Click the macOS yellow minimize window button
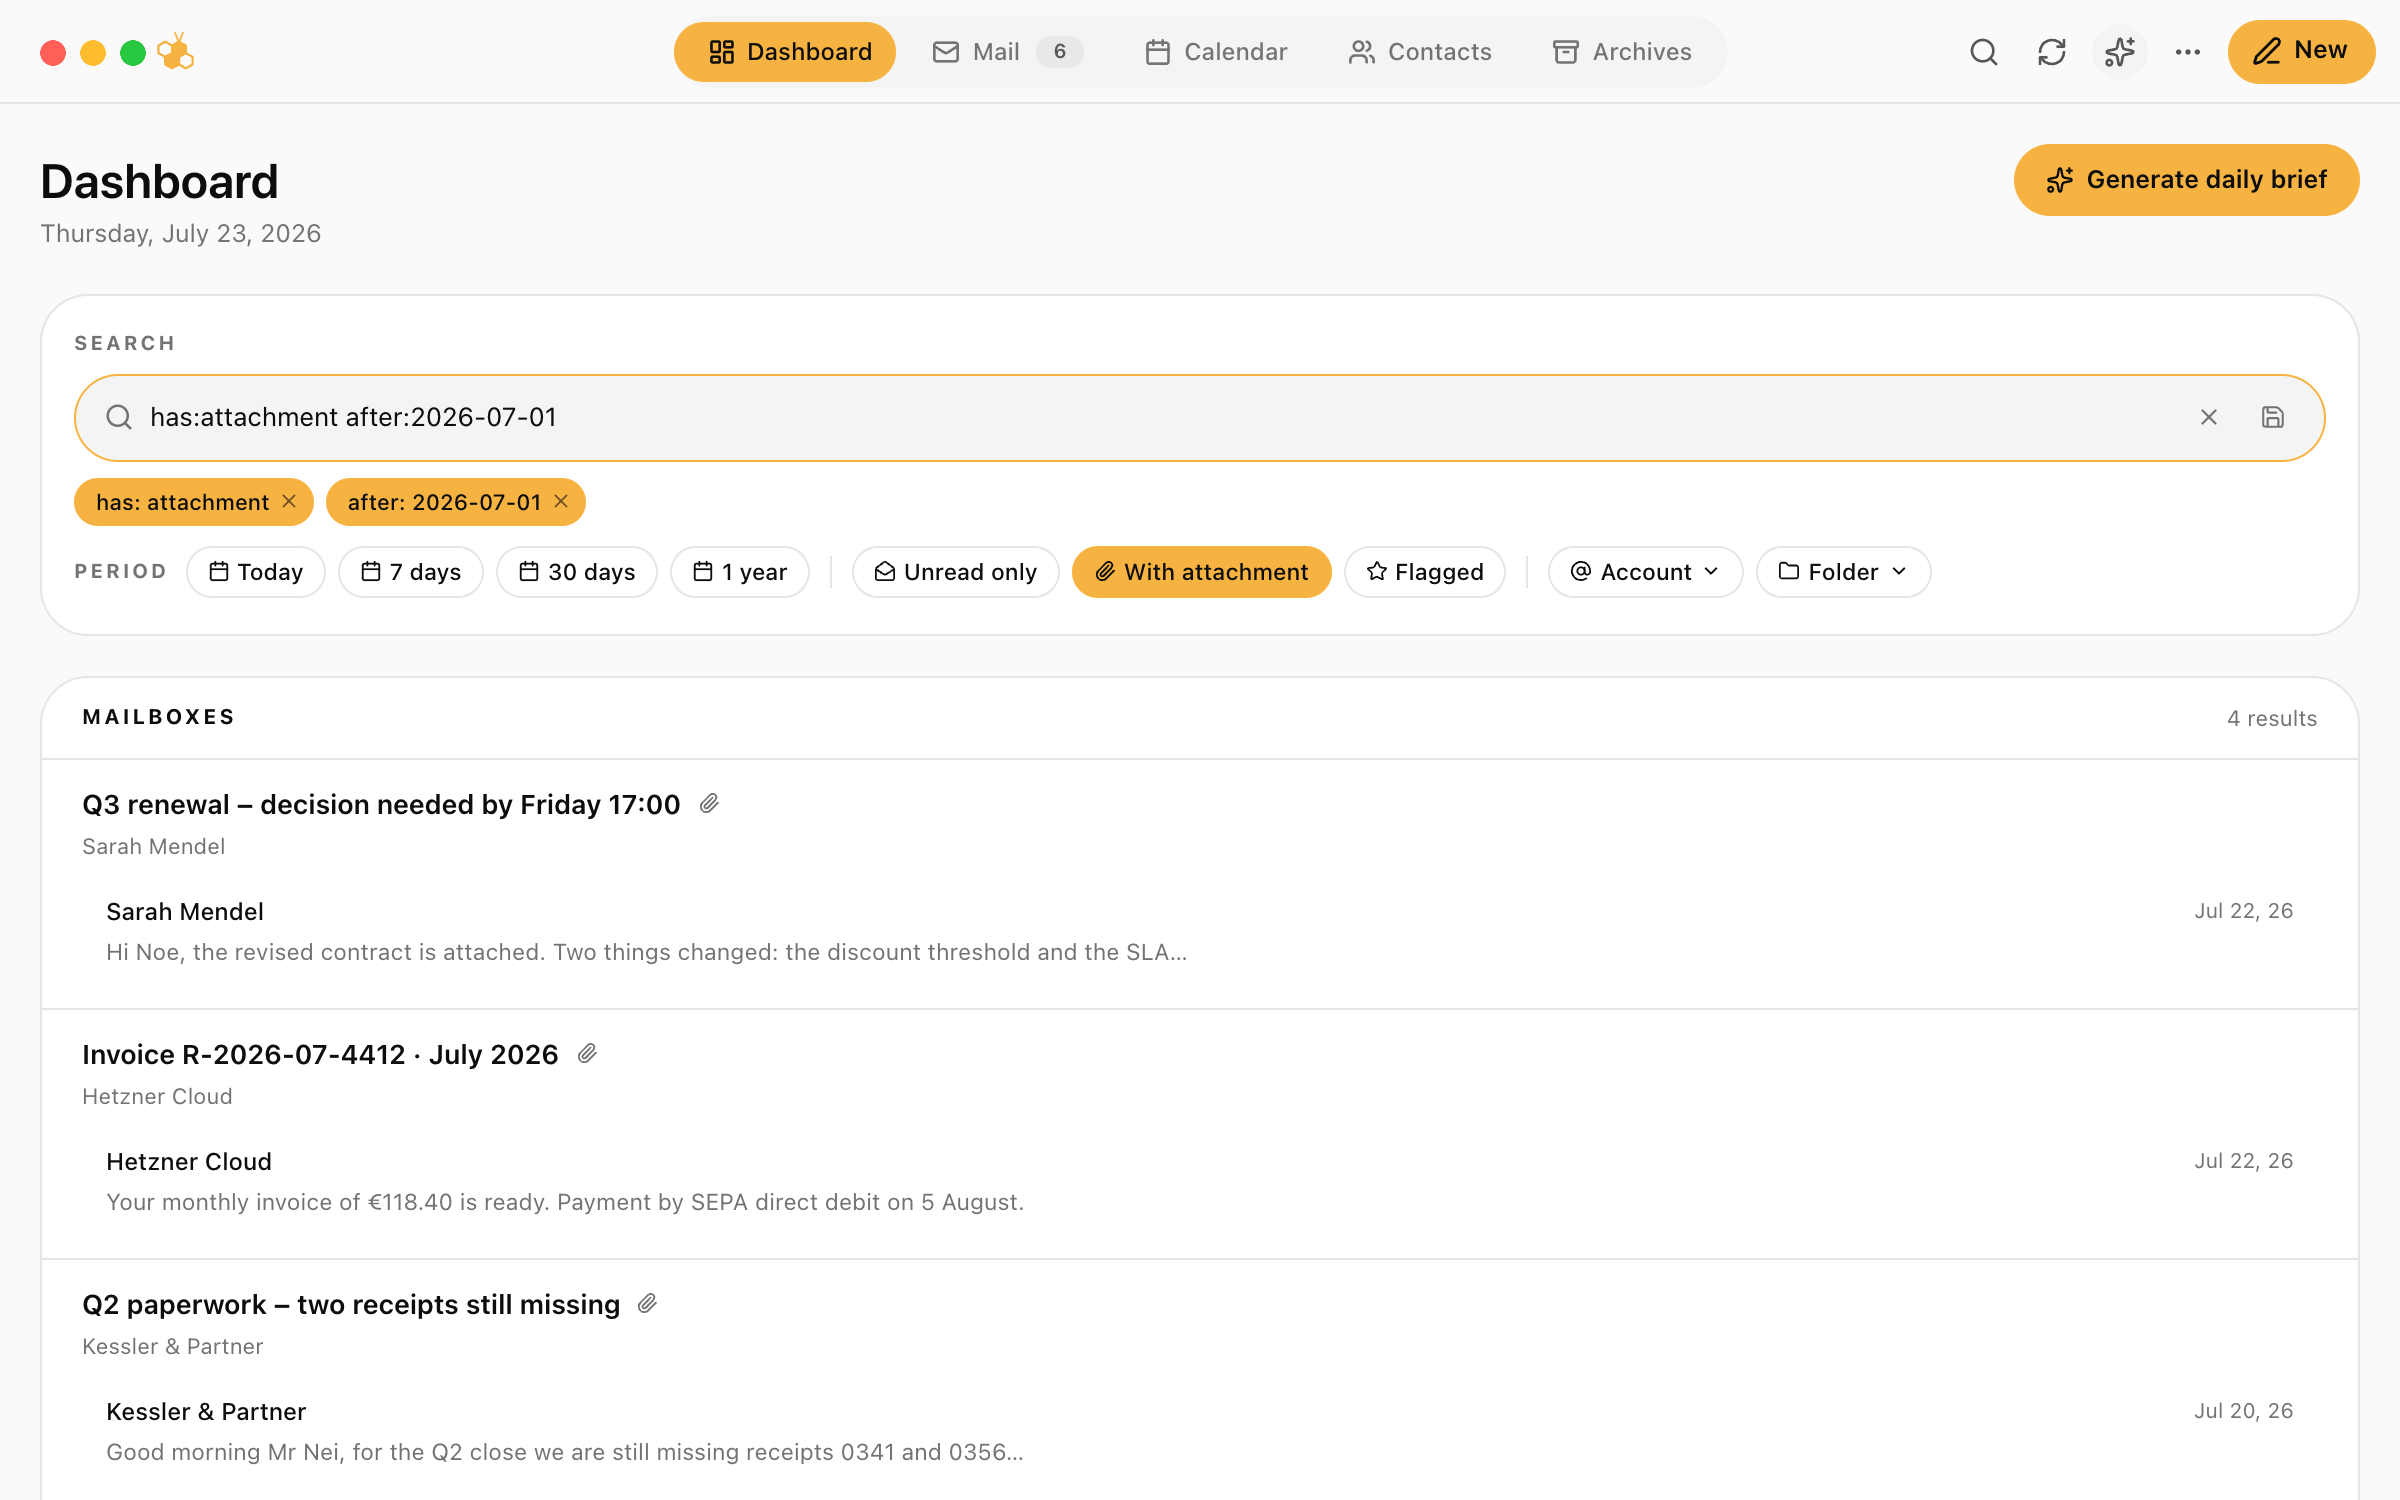Image resolution: width=2400 pixels, height=1500 pixels. pos(93,52)
